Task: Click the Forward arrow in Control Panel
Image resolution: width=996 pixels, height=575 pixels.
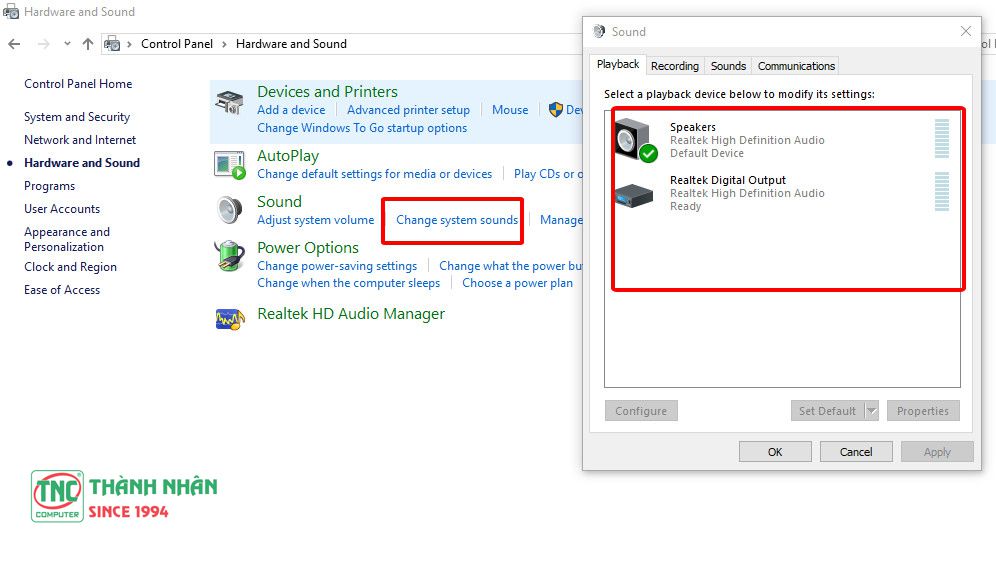Action: click(43, 44)
